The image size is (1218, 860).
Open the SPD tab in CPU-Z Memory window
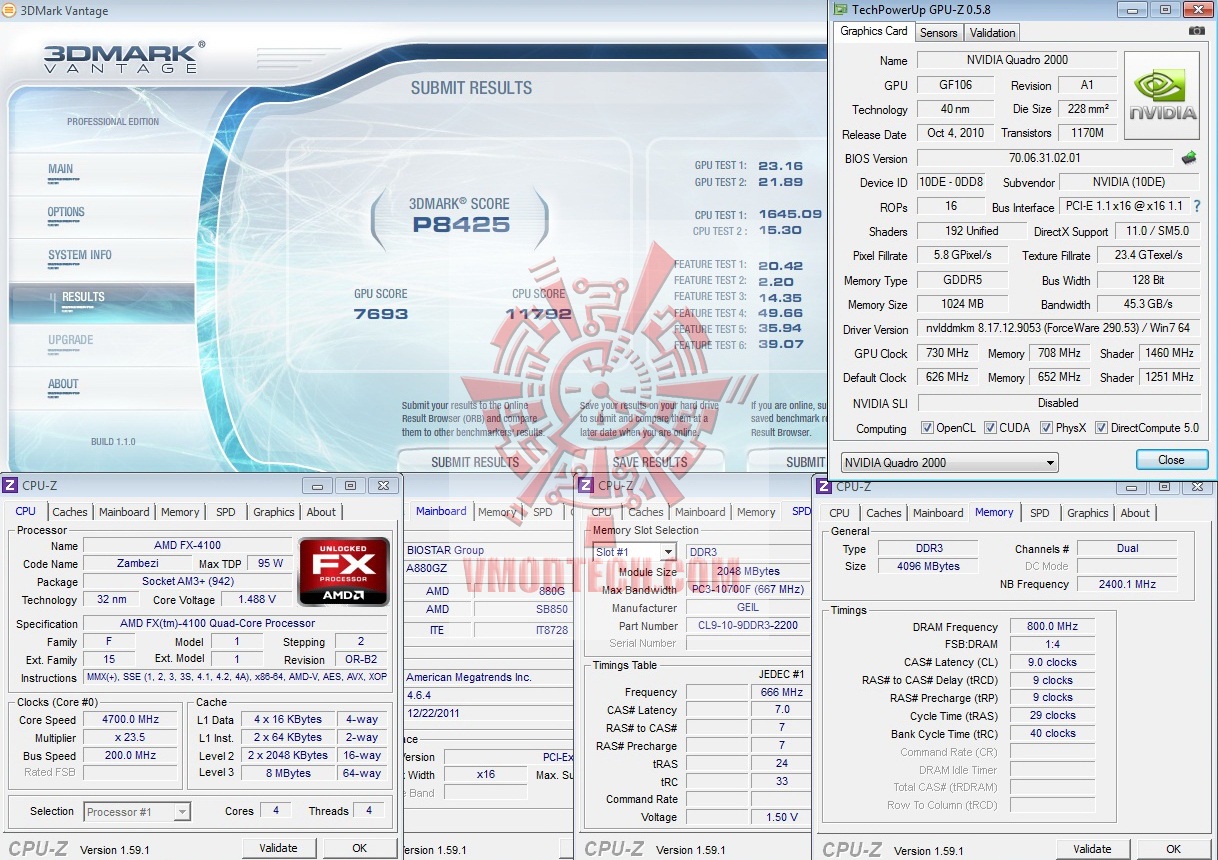(x=1040, y=513)
